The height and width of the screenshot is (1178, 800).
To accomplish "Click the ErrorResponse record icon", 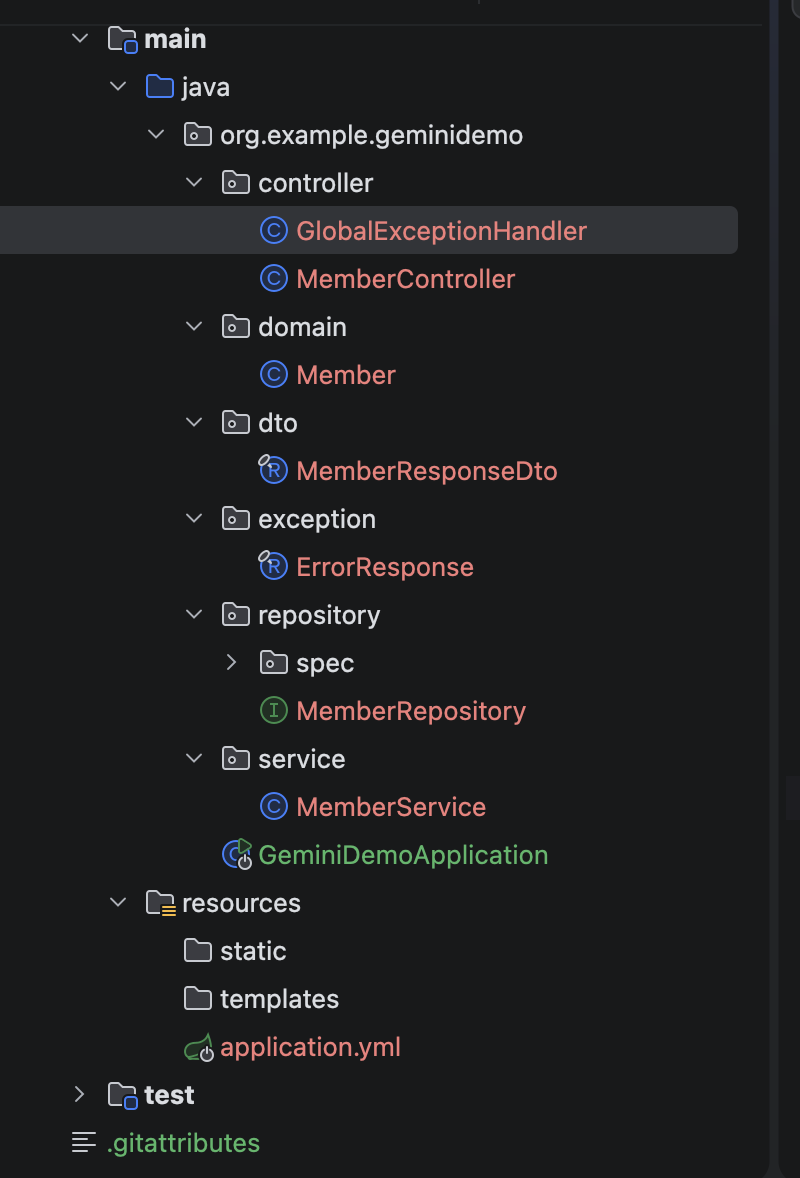I will [x=273, y=566].
